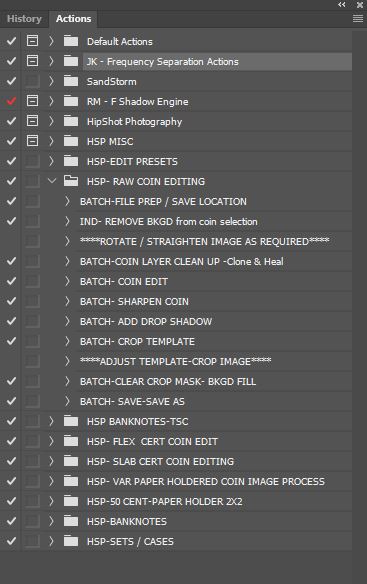Toggle dialog icon for HSP MISC
Viewport: 367px width, 584px height.
point(32,141)
